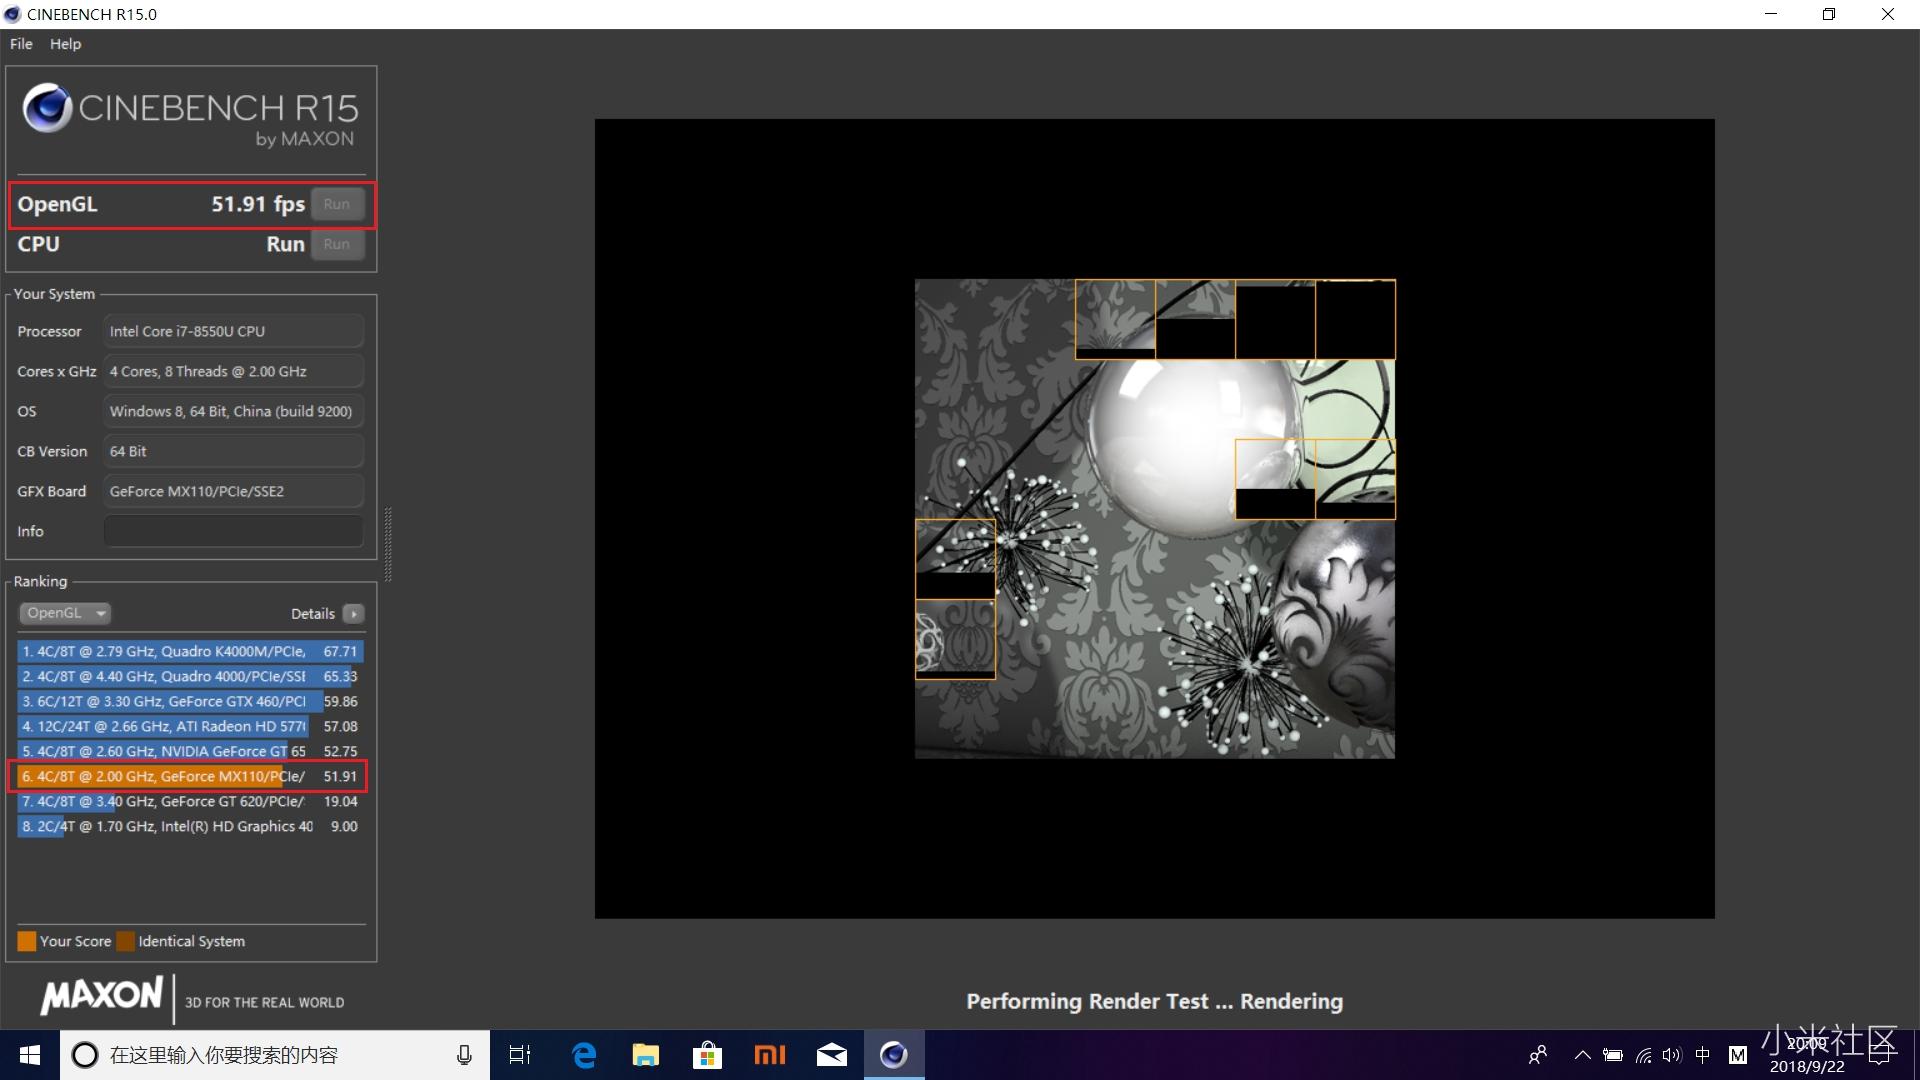
Task: Open Microsoft Store from taskbar
Action: [707, 1055]
